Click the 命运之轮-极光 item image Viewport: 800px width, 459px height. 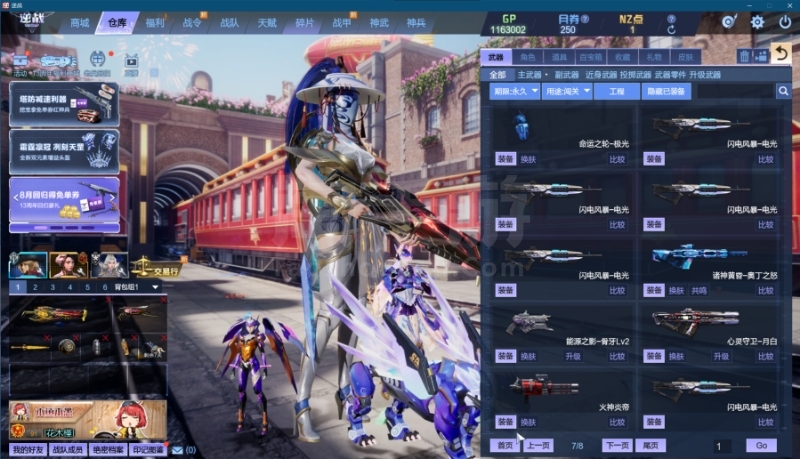521,126
